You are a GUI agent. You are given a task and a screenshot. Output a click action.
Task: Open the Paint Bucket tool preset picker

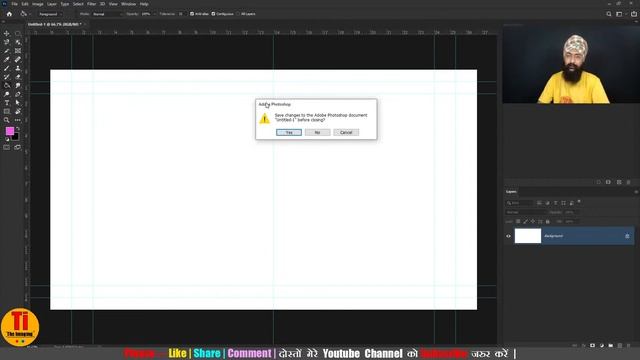pyautogui.click(x=25, y=14)
